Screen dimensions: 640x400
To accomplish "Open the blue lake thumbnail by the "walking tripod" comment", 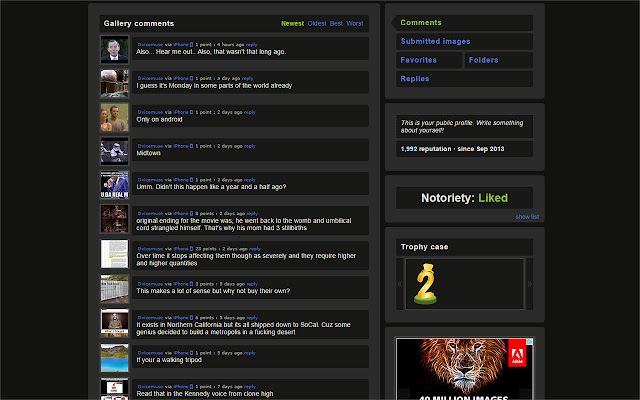I will point(114,357).
